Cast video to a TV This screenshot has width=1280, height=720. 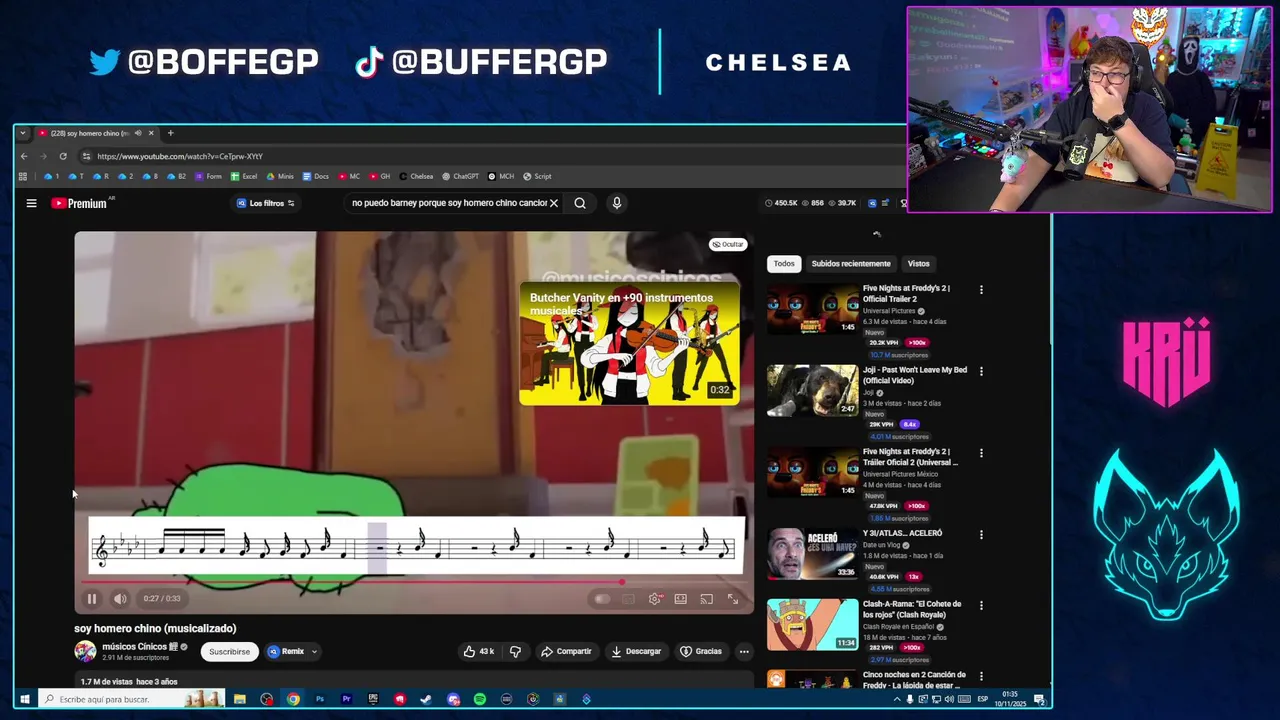point(707,599)
